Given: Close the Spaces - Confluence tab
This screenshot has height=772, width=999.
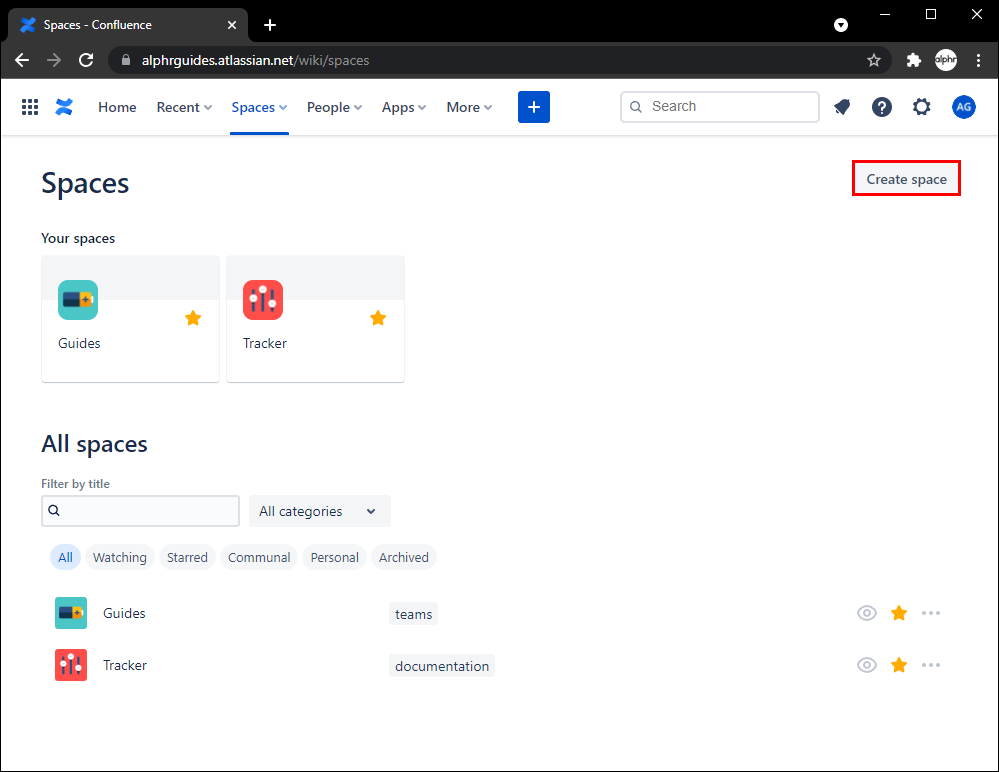Looking at the screenshot, I should pos(232,25).
